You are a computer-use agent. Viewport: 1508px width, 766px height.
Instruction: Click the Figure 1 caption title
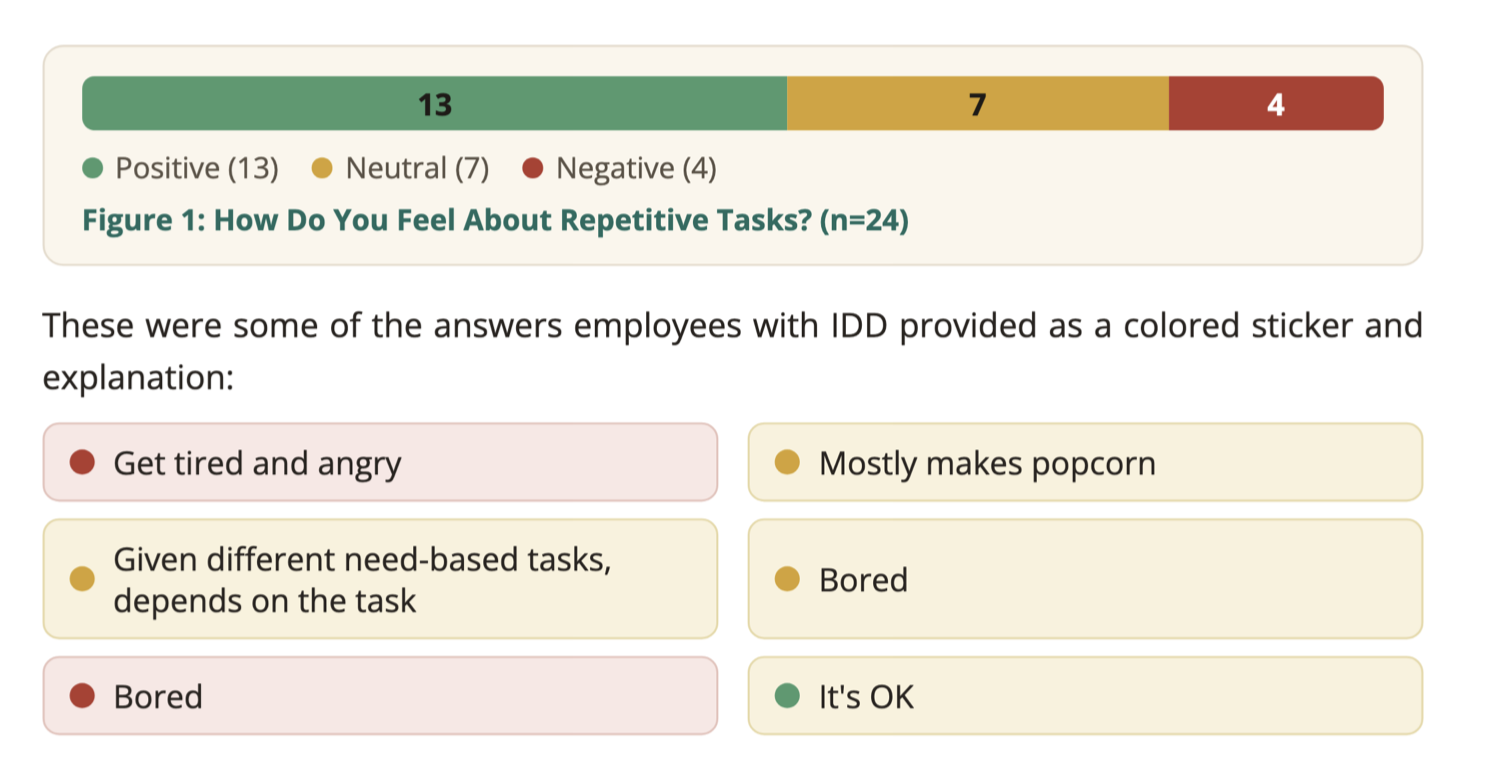click(495, 220)
